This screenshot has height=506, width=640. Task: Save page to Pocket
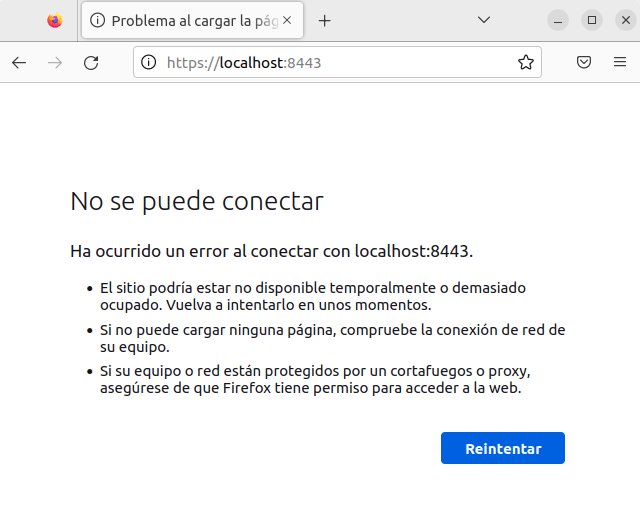584,62
